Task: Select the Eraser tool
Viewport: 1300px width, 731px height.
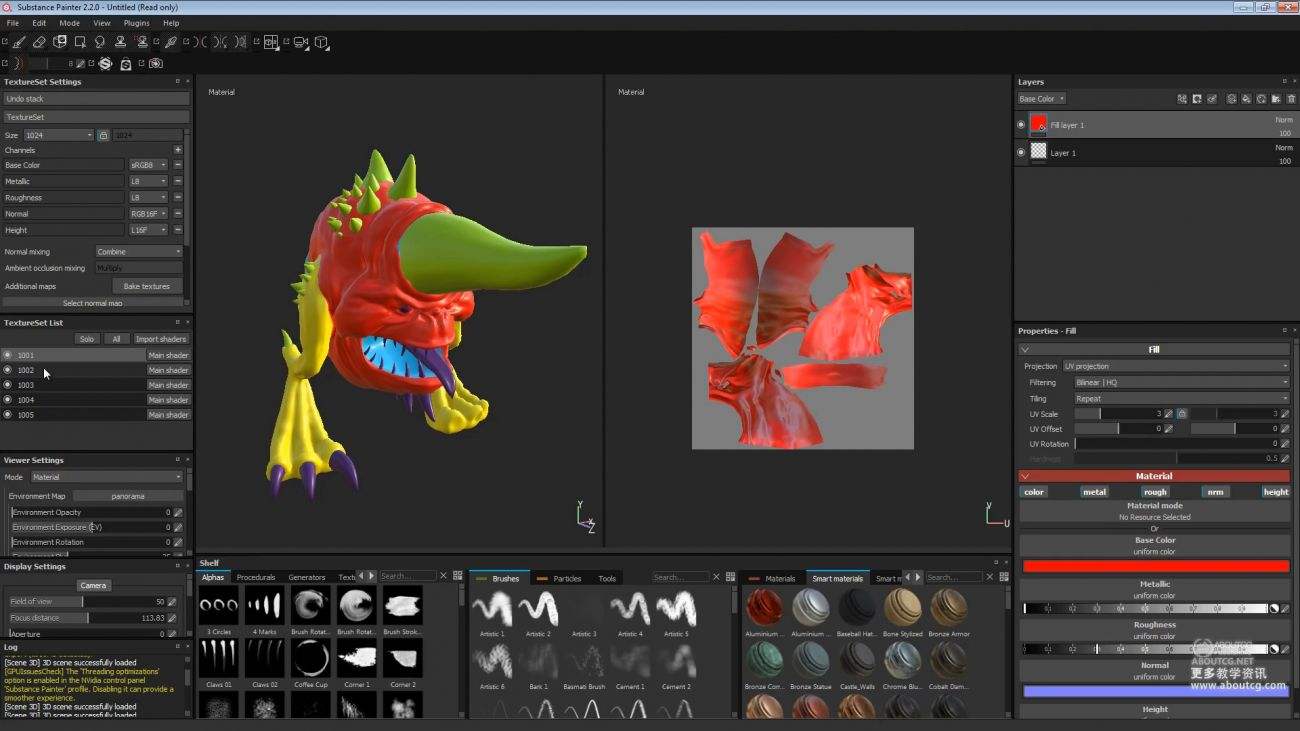Action: click(x=40, y=42)
